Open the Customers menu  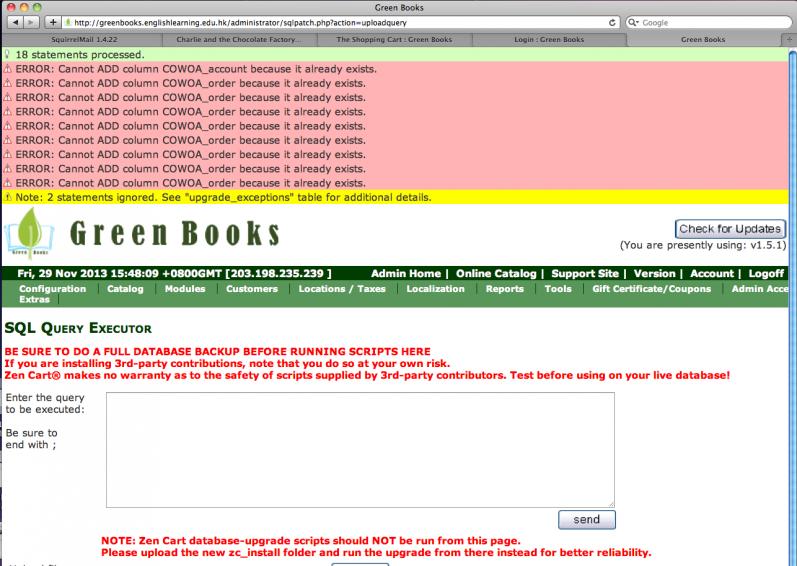point(252,289)
